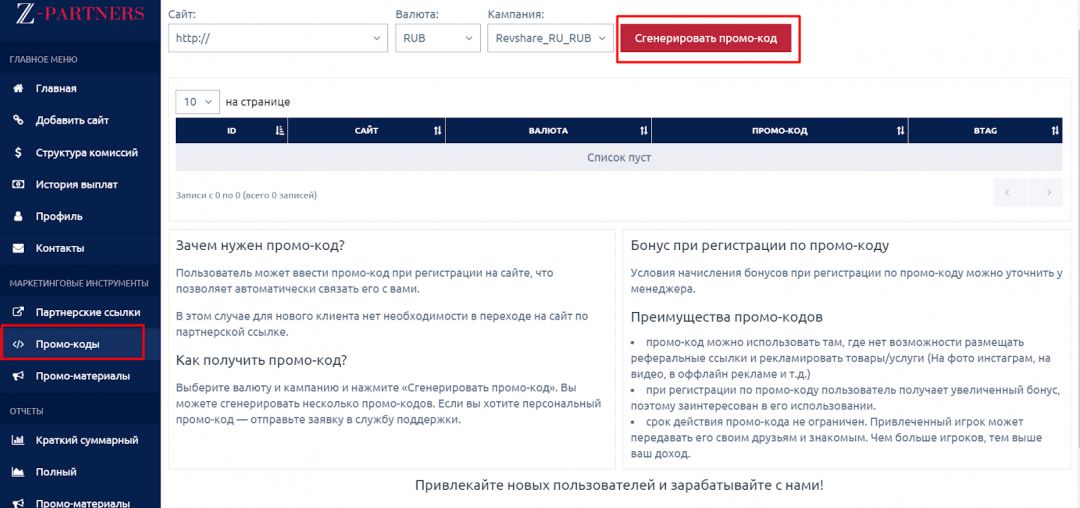Click the user icon beside Профиль
The height and width of the screenshot is (508, 1080).
19,216
